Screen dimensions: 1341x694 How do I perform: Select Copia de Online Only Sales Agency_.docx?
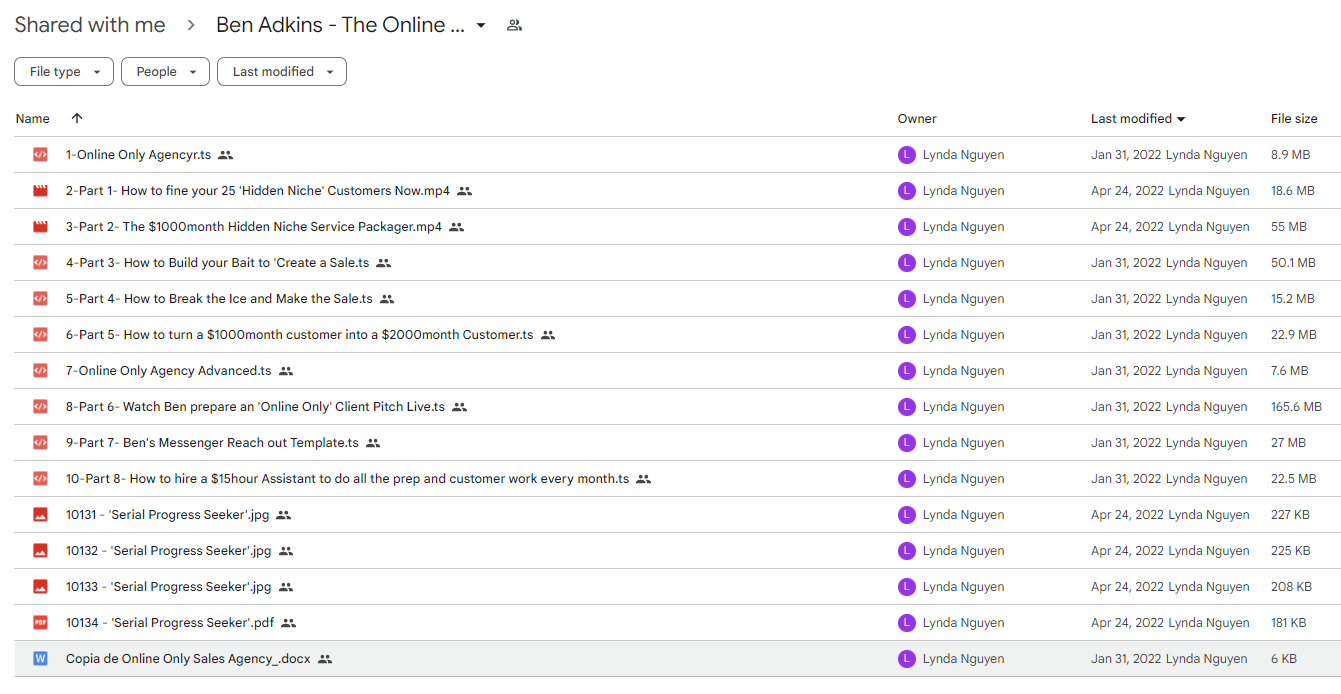[x=188, y=659]
